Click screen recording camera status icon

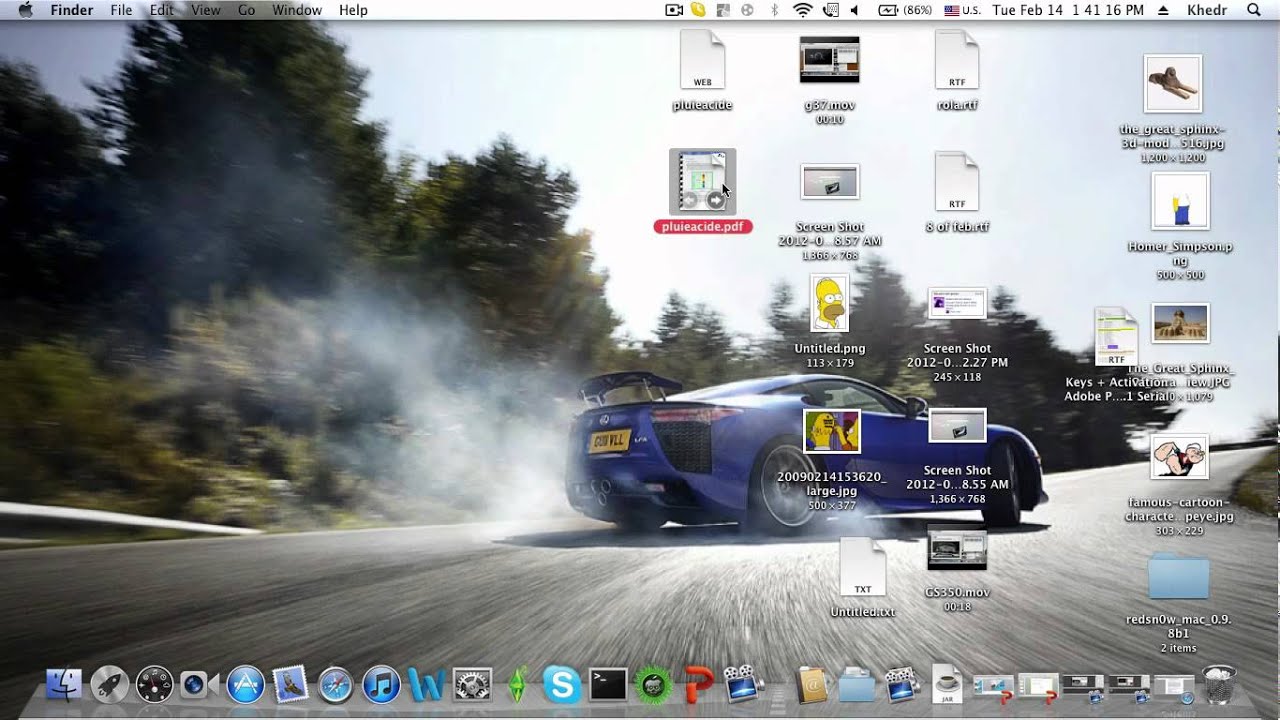674,10
